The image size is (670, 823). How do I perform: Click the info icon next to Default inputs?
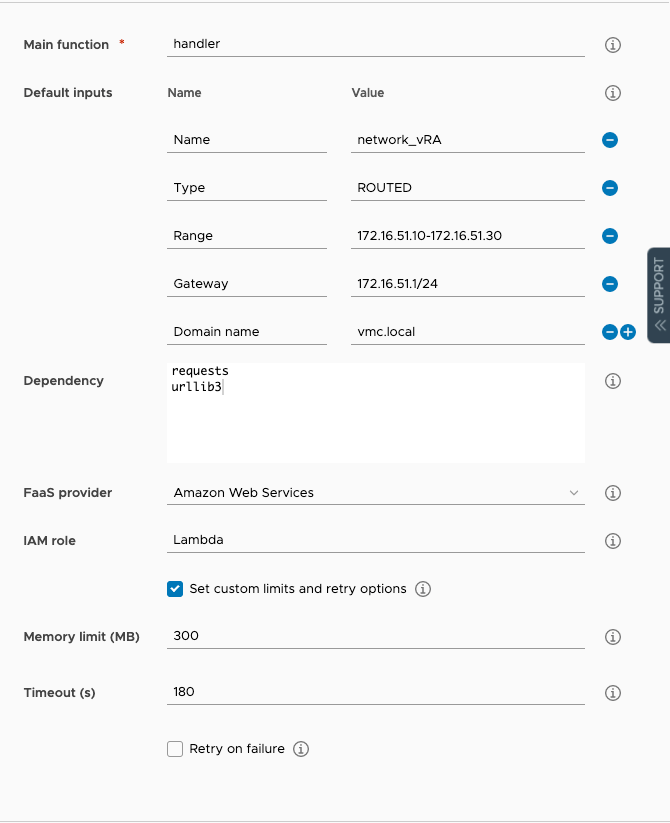(613, 93)
